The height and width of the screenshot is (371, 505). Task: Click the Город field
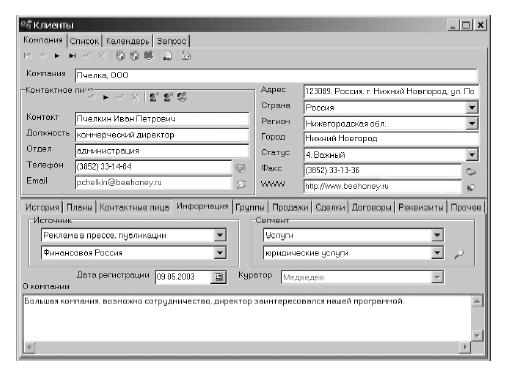(x=391, y=138)
